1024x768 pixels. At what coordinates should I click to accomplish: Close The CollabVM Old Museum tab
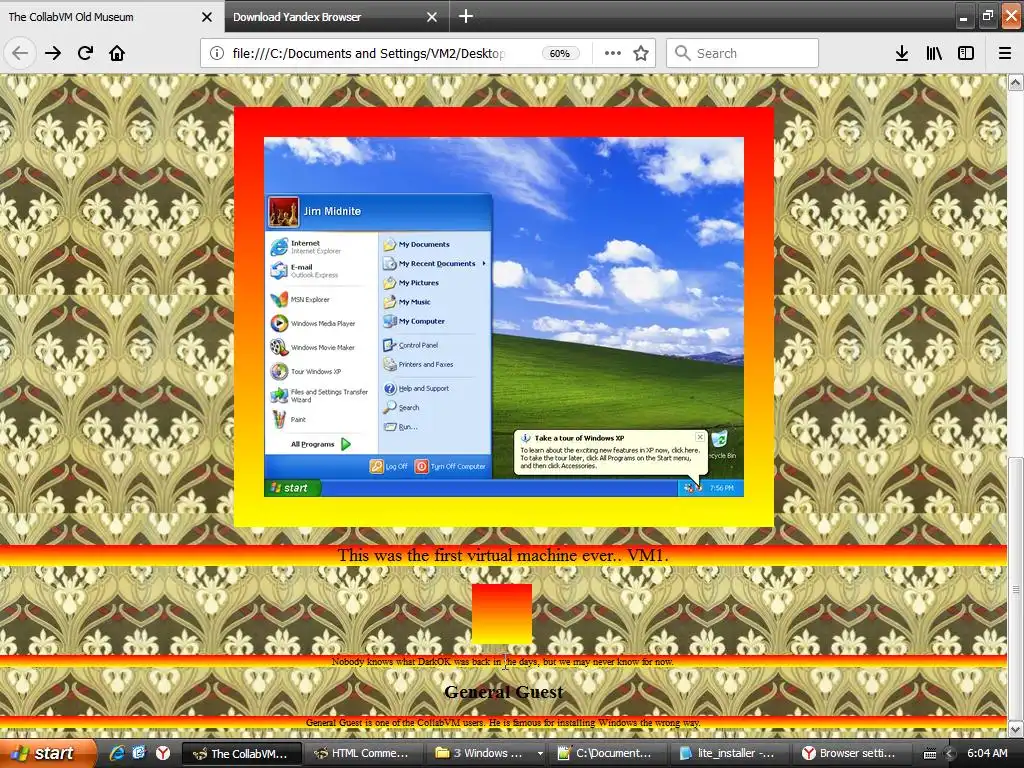207,17
